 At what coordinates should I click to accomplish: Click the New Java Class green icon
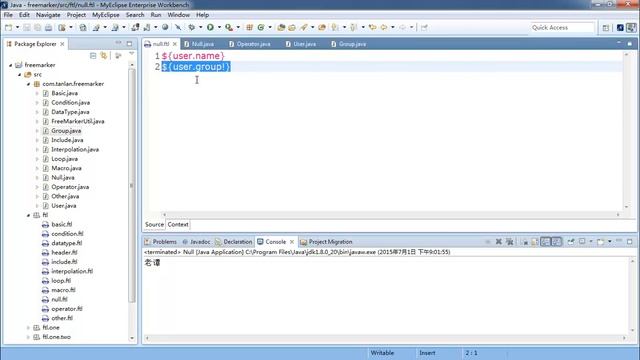tap(260, 27)
